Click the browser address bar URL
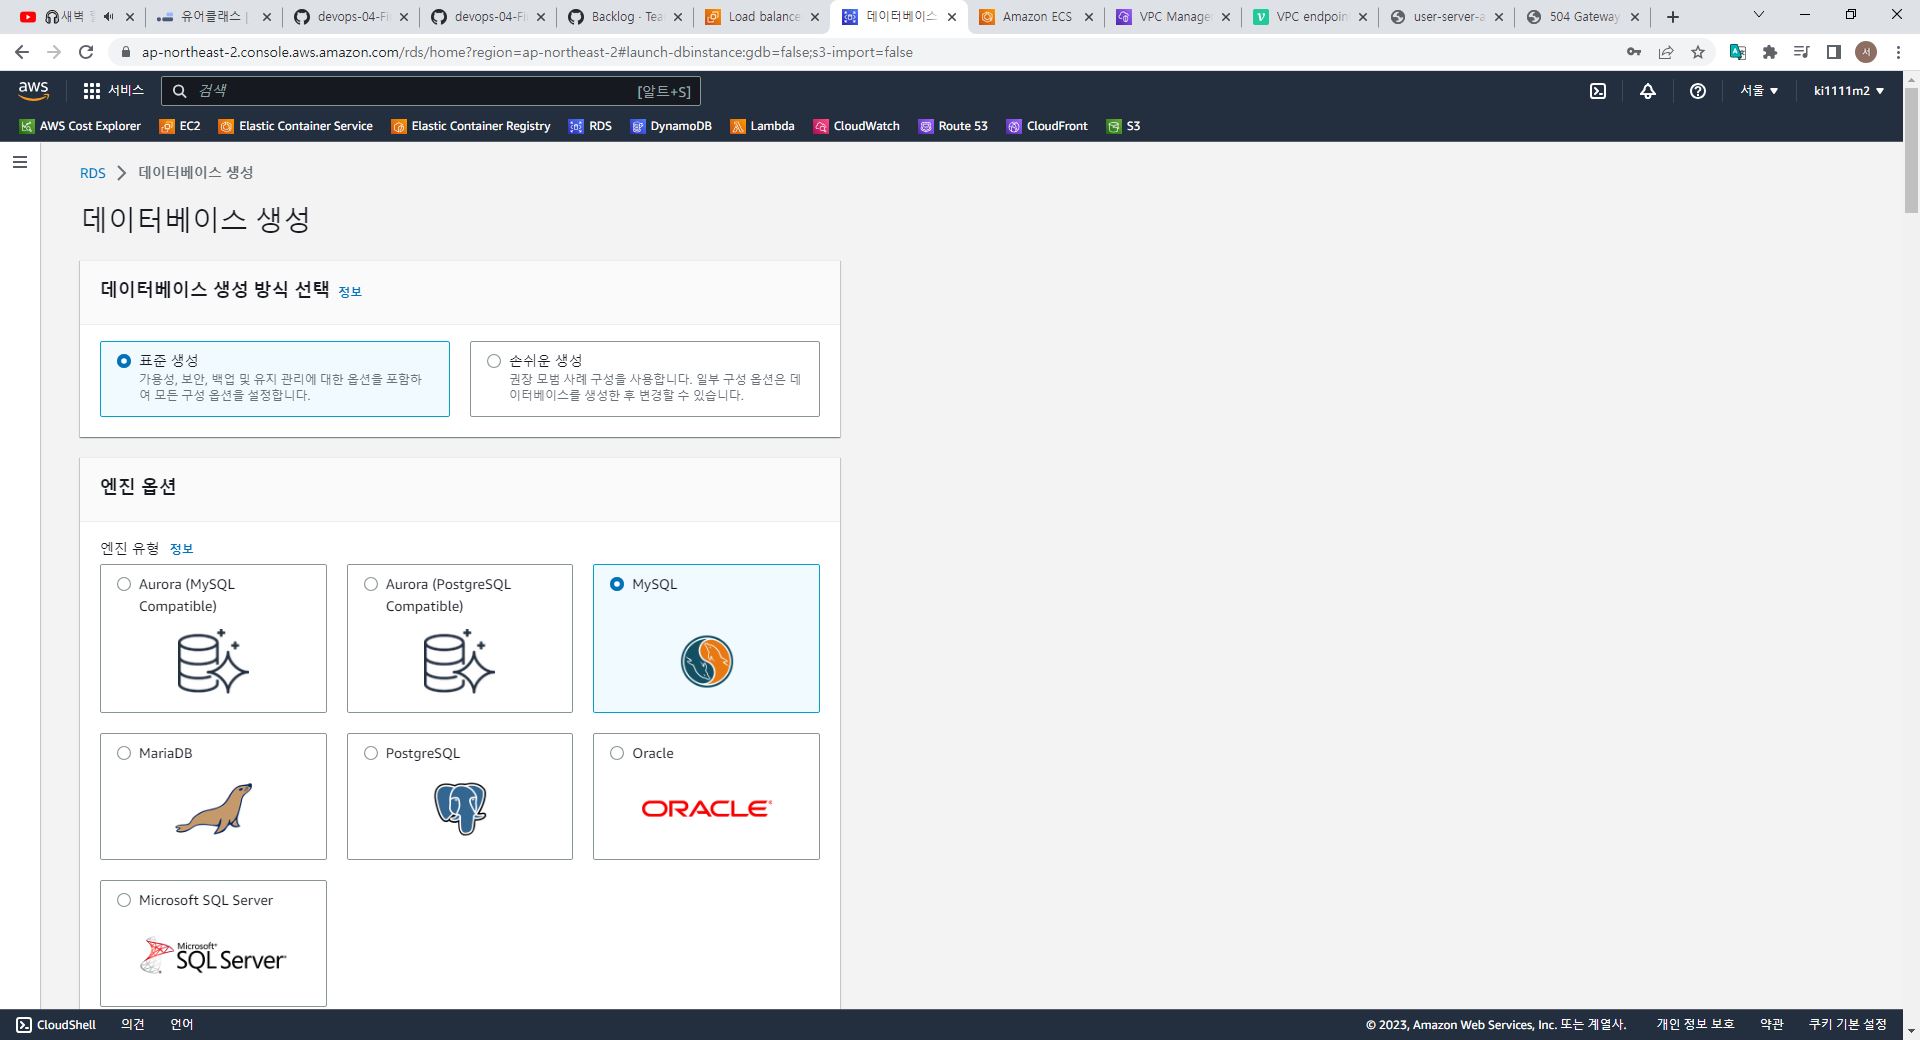Viewport: 1920px width, 1040px height. pyautogui.click(x=527, y=52)
